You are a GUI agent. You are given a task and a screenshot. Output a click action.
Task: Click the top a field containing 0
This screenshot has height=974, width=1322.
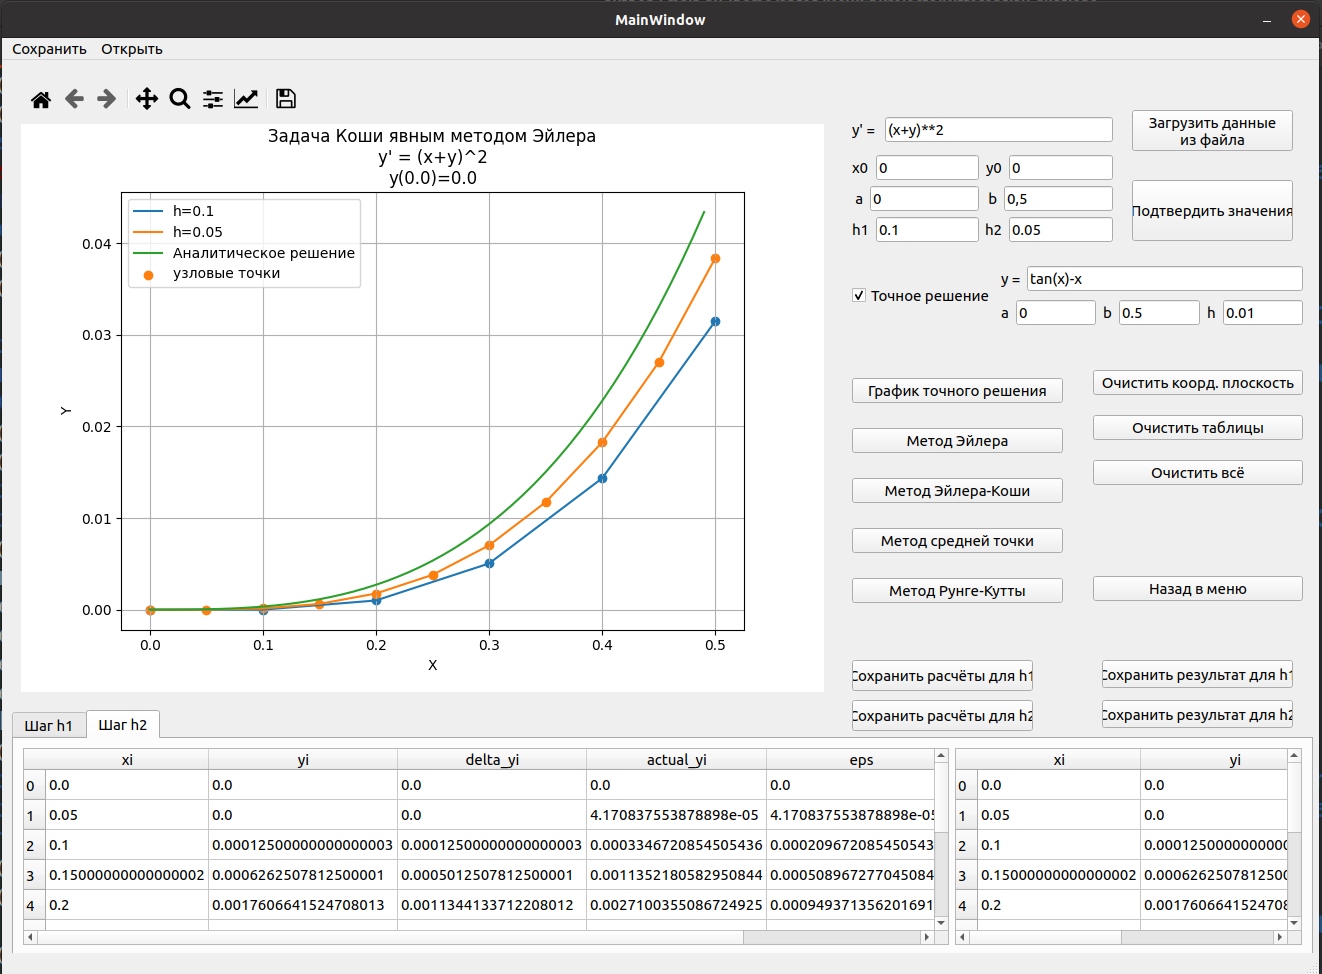point(924,199)
